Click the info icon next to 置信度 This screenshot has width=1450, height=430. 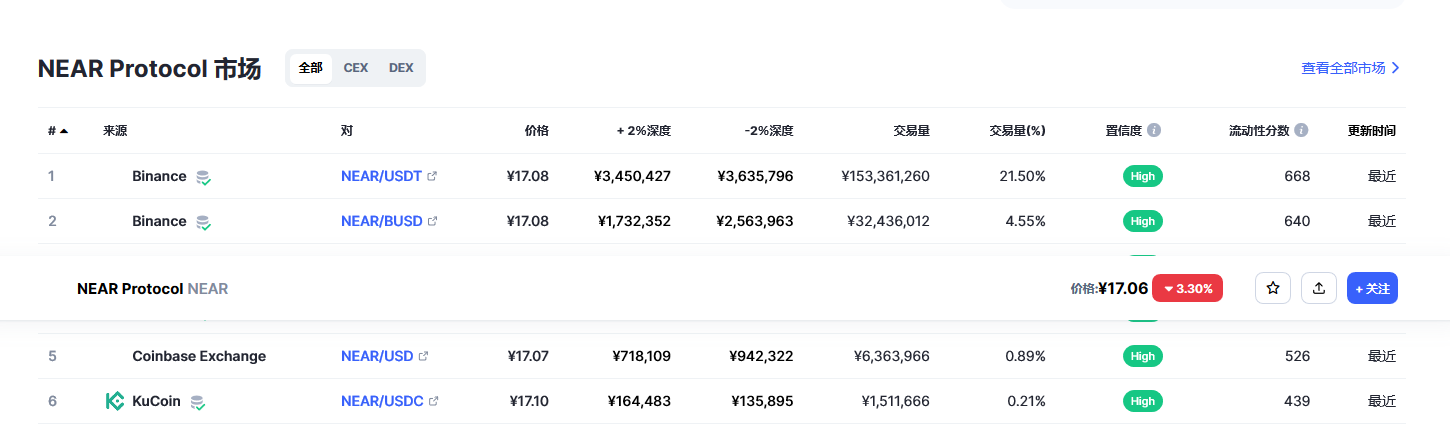[x=1154, y=131]
